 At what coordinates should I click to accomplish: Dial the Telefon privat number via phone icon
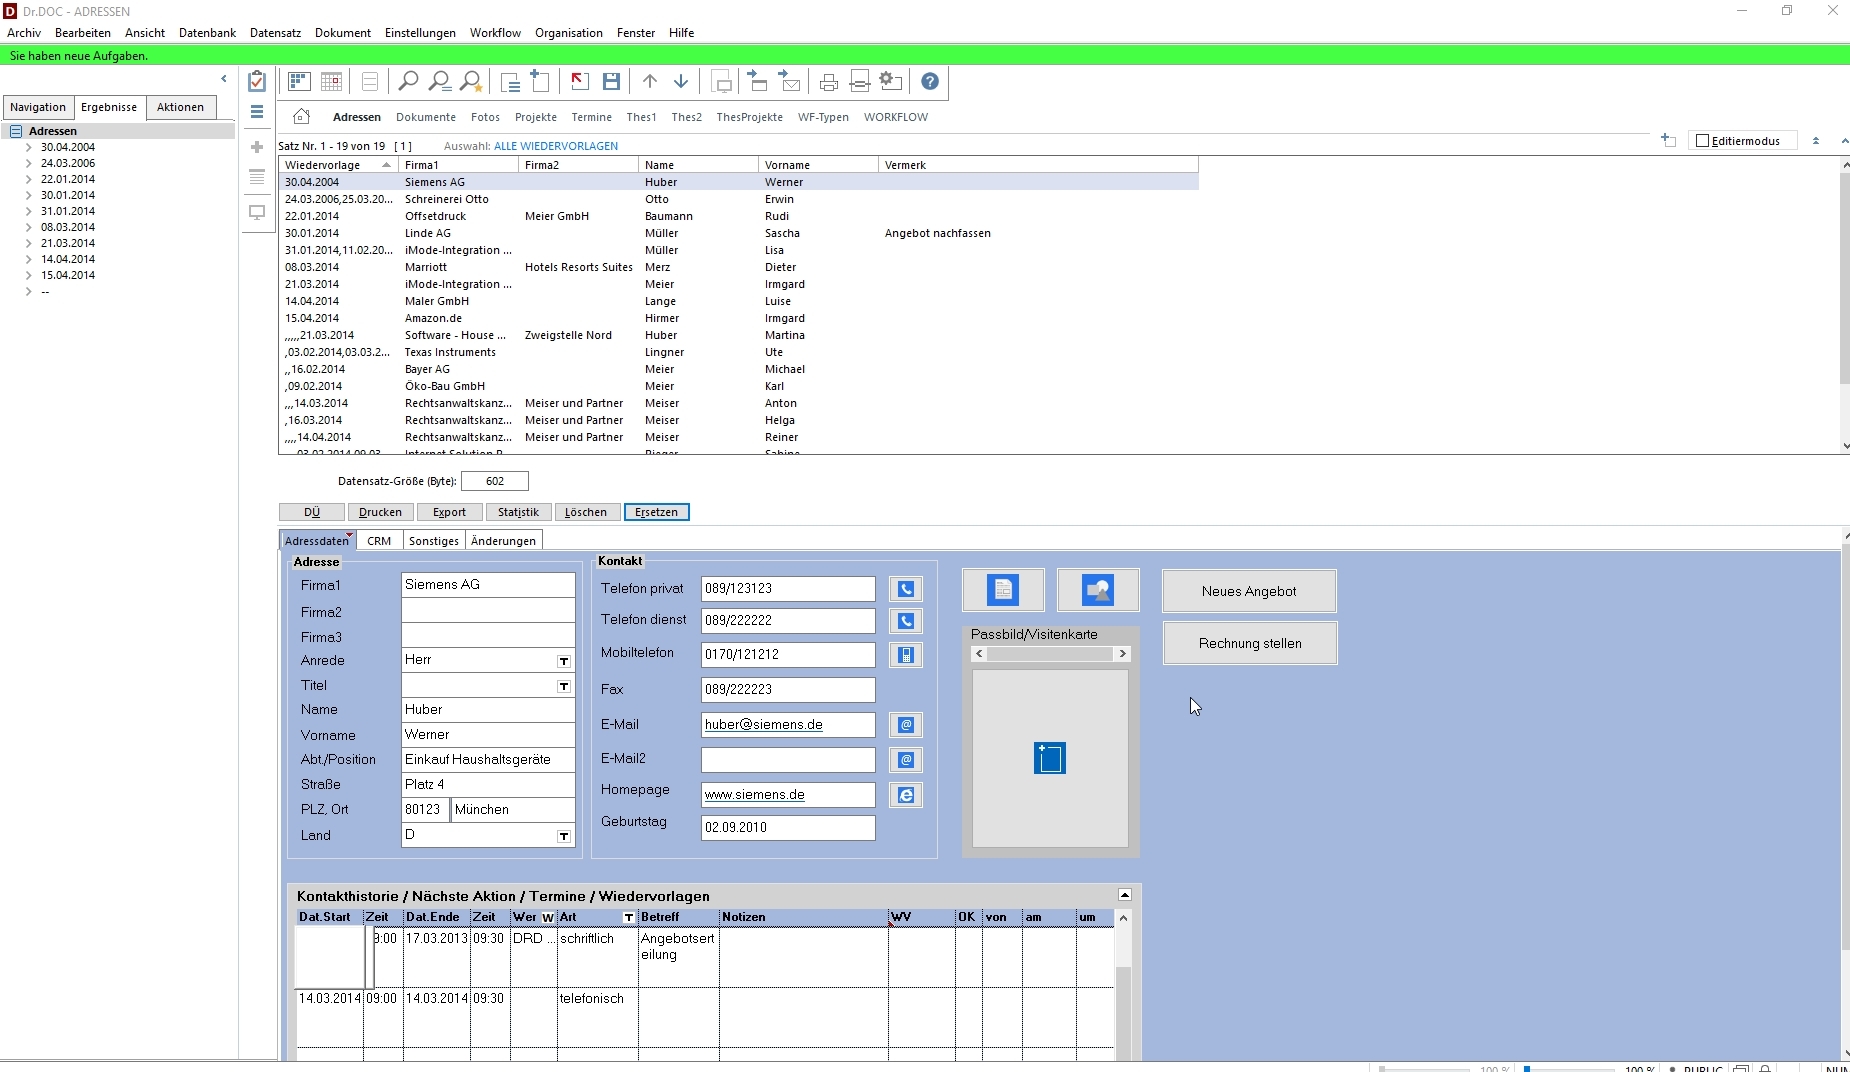(906, 590)
